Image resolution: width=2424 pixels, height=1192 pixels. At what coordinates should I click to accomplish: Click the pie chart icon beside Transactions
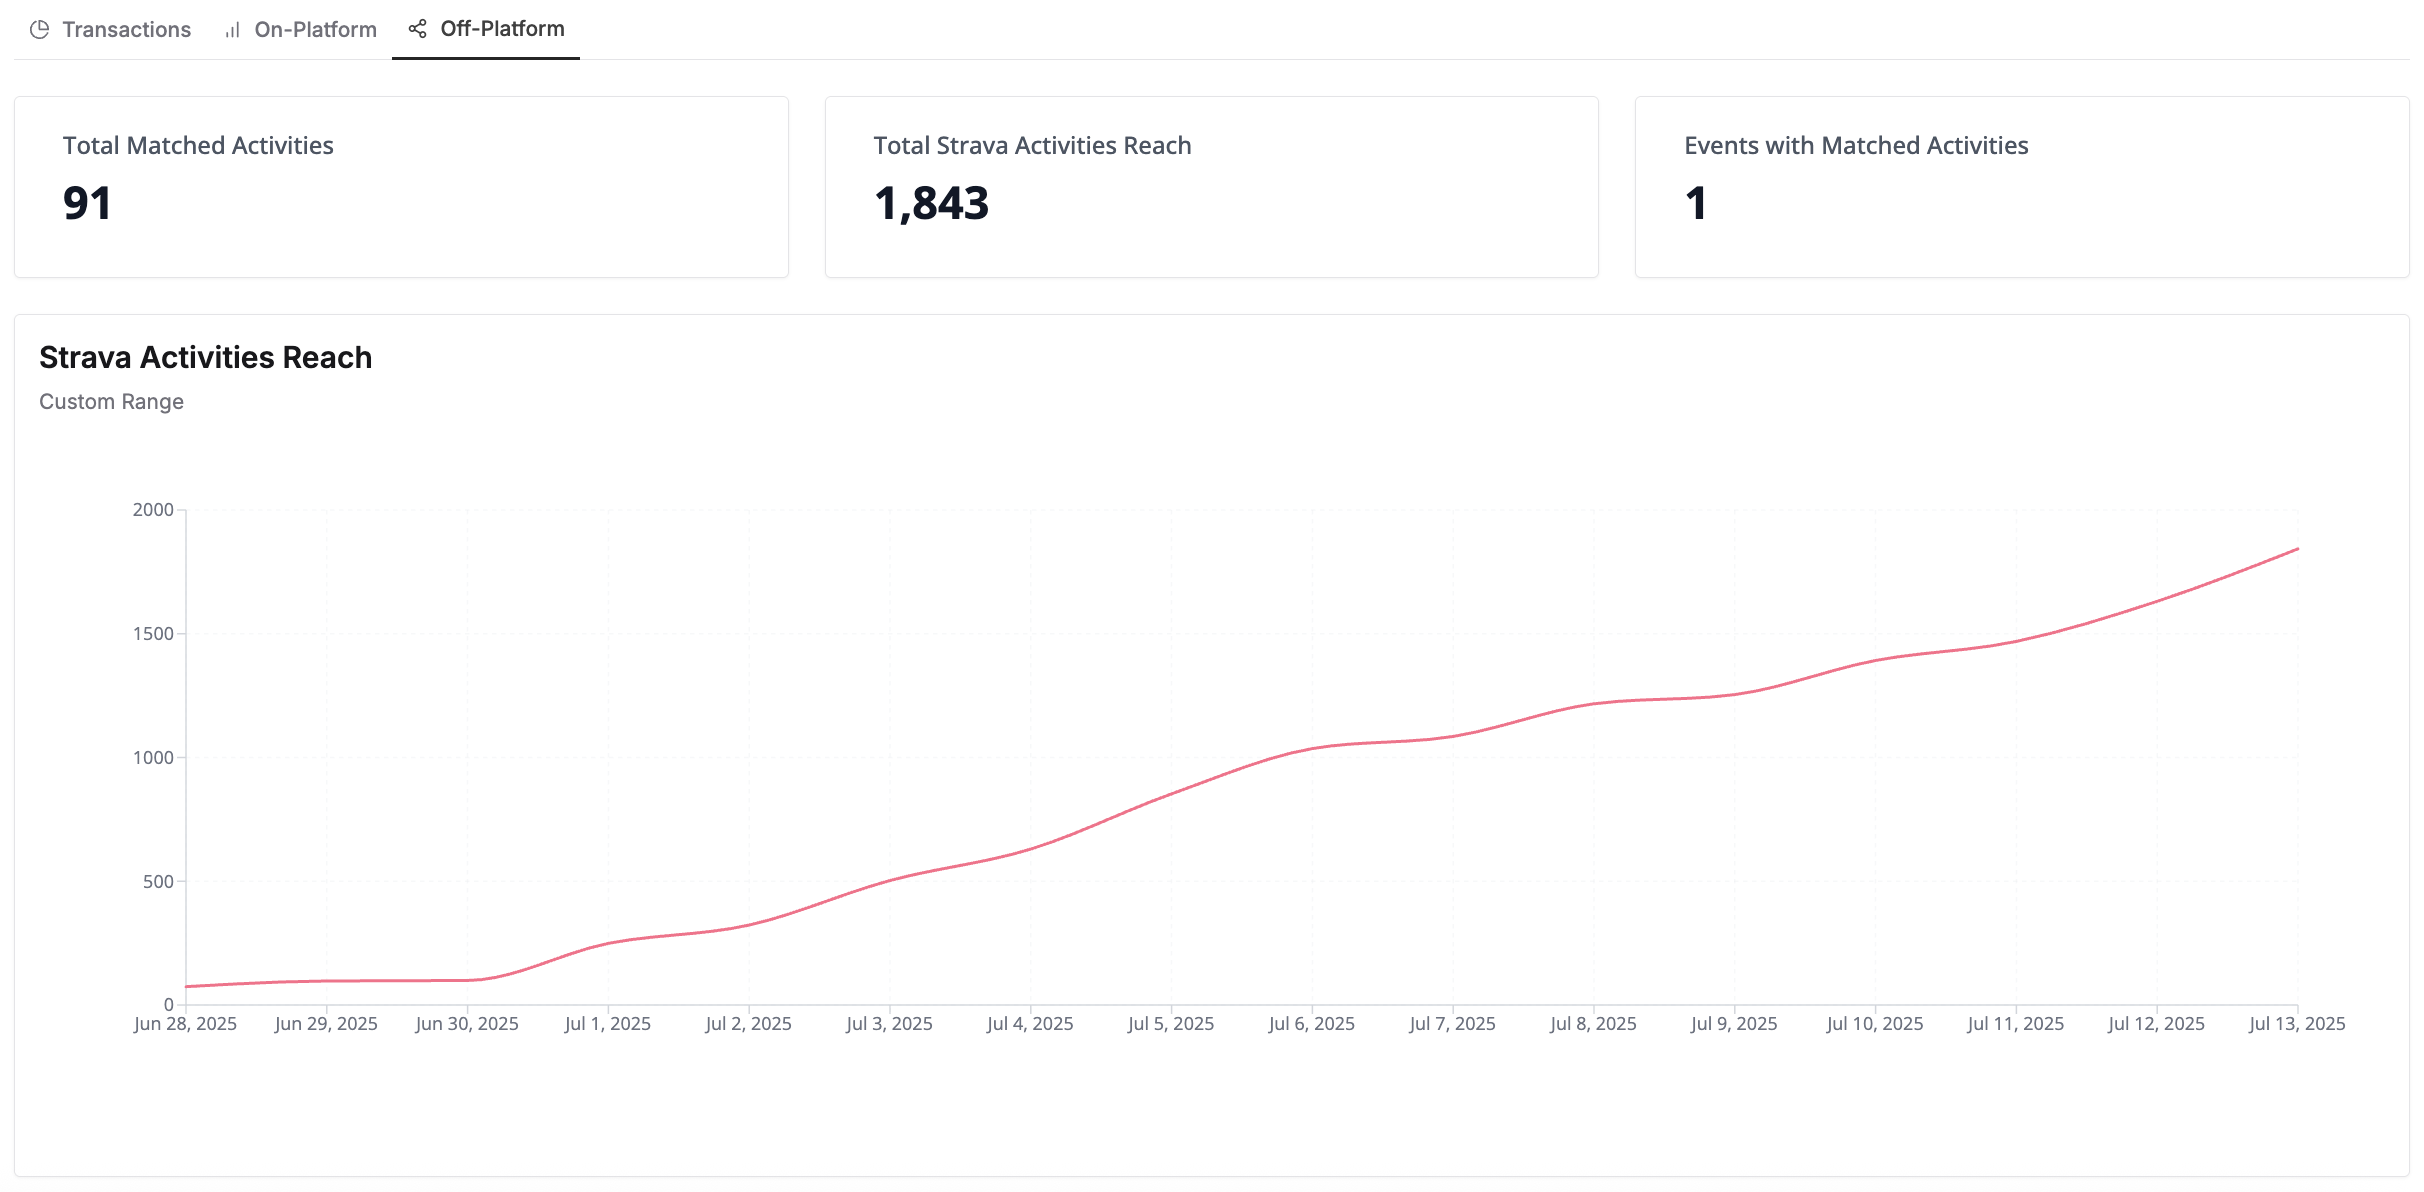click(x=39, y=30)
